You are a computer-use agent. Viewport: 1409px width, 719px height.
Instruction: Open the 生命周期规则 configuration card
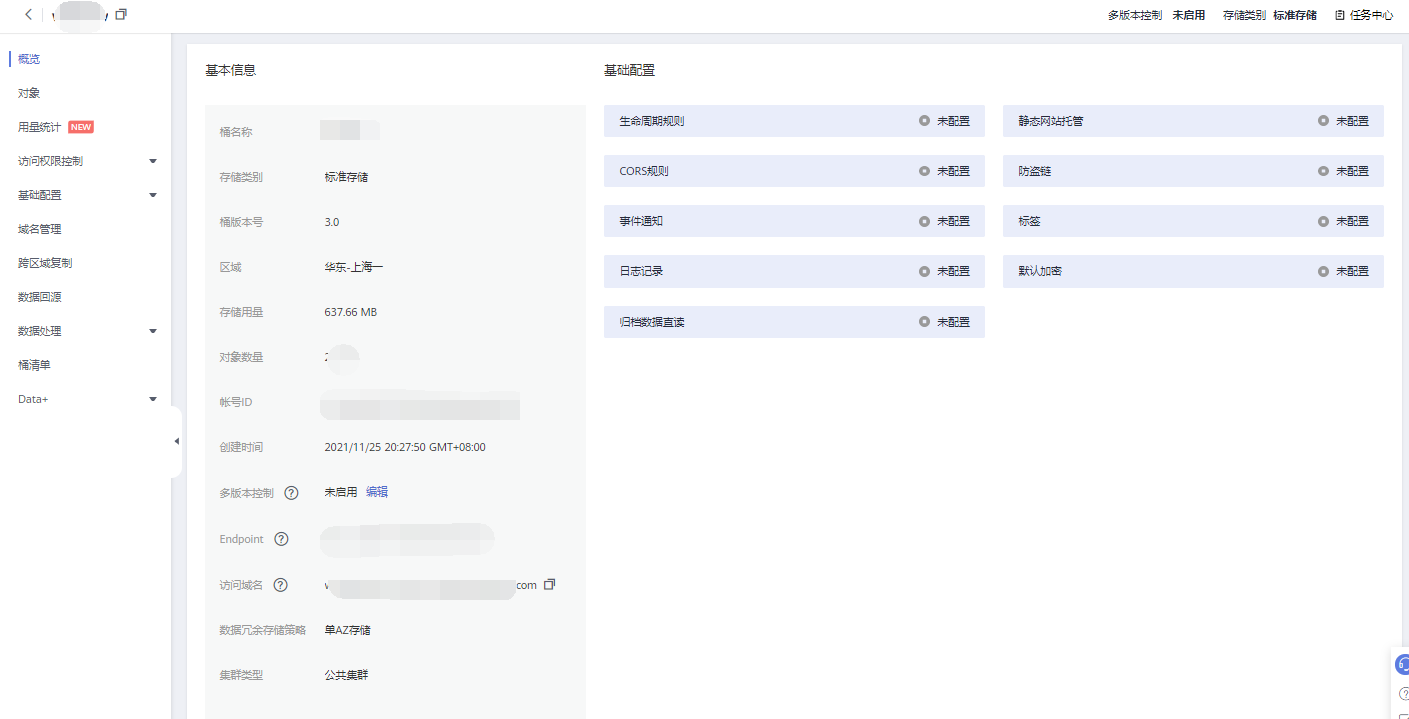(x=794, y=121)
